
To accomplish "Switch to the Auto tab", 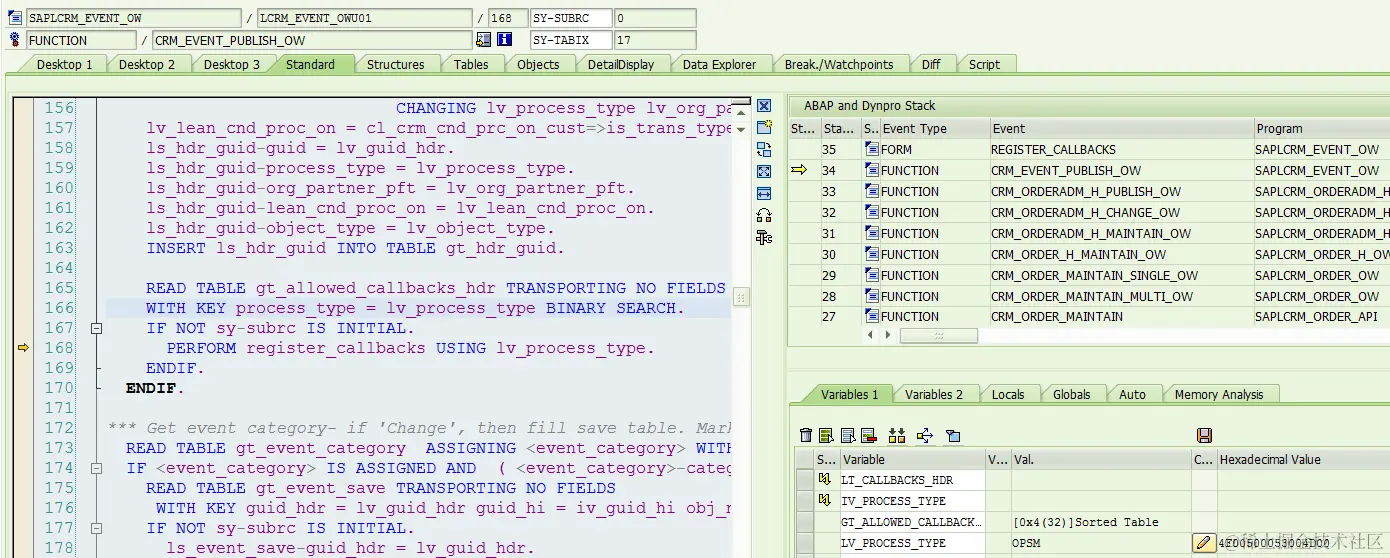I will pos(1132,394).
